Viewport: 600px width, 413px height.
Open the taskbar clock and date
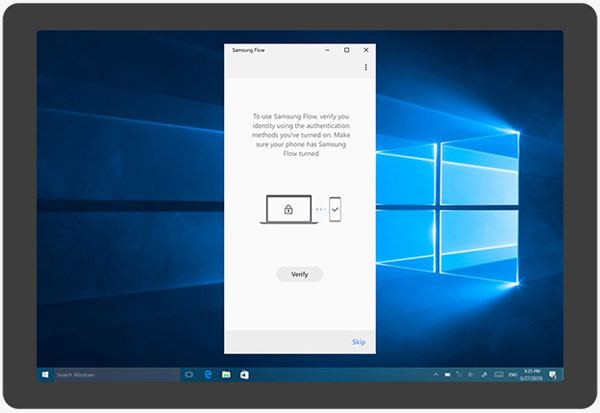[532, 375]
